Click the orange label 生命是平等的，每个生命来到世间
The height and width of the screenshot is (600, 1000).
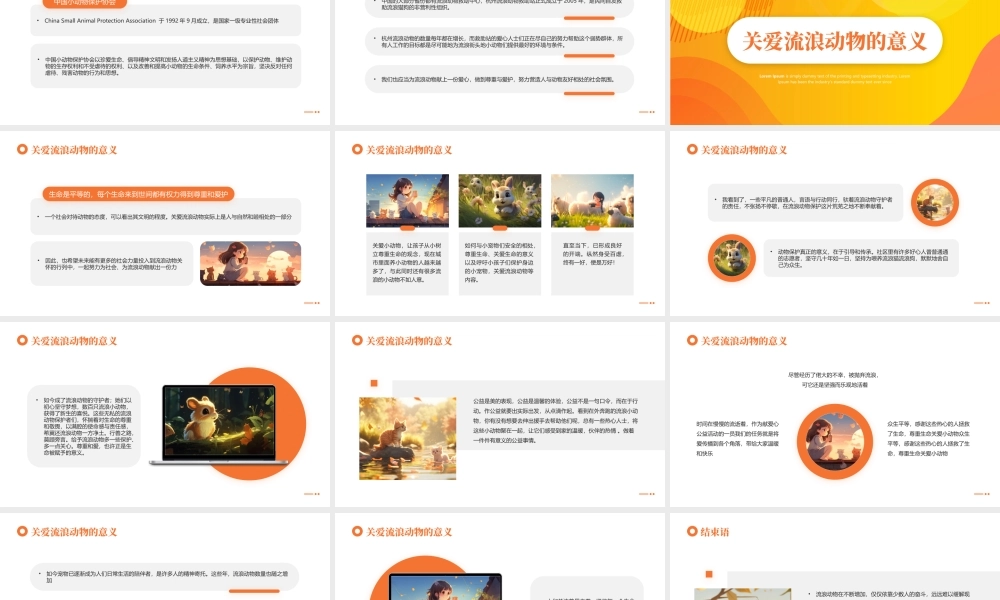(x=138, y=194)
